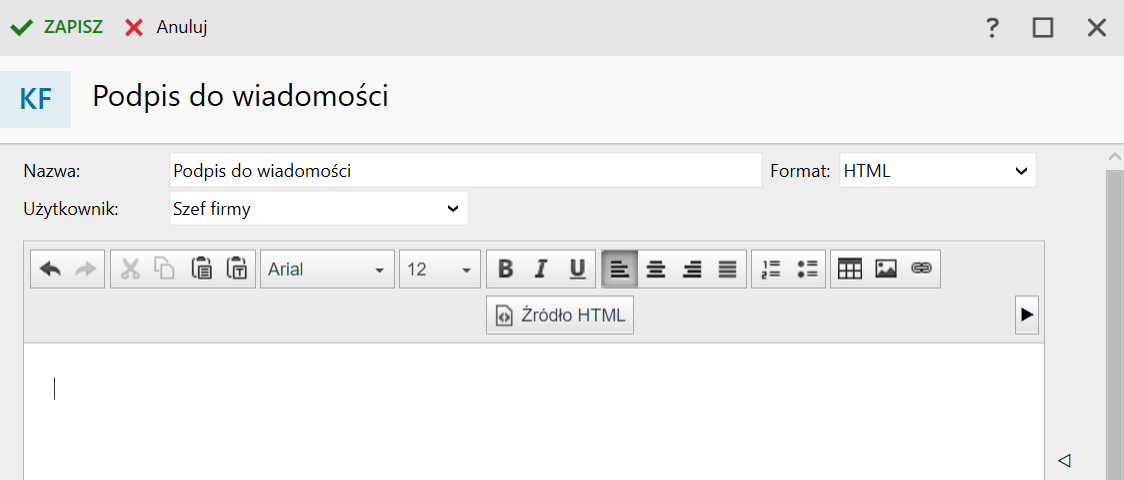Screen dimensions: 1124x480
Task: Open the Użytkownik Szef firmy dropdown
Action: point(317,209)
